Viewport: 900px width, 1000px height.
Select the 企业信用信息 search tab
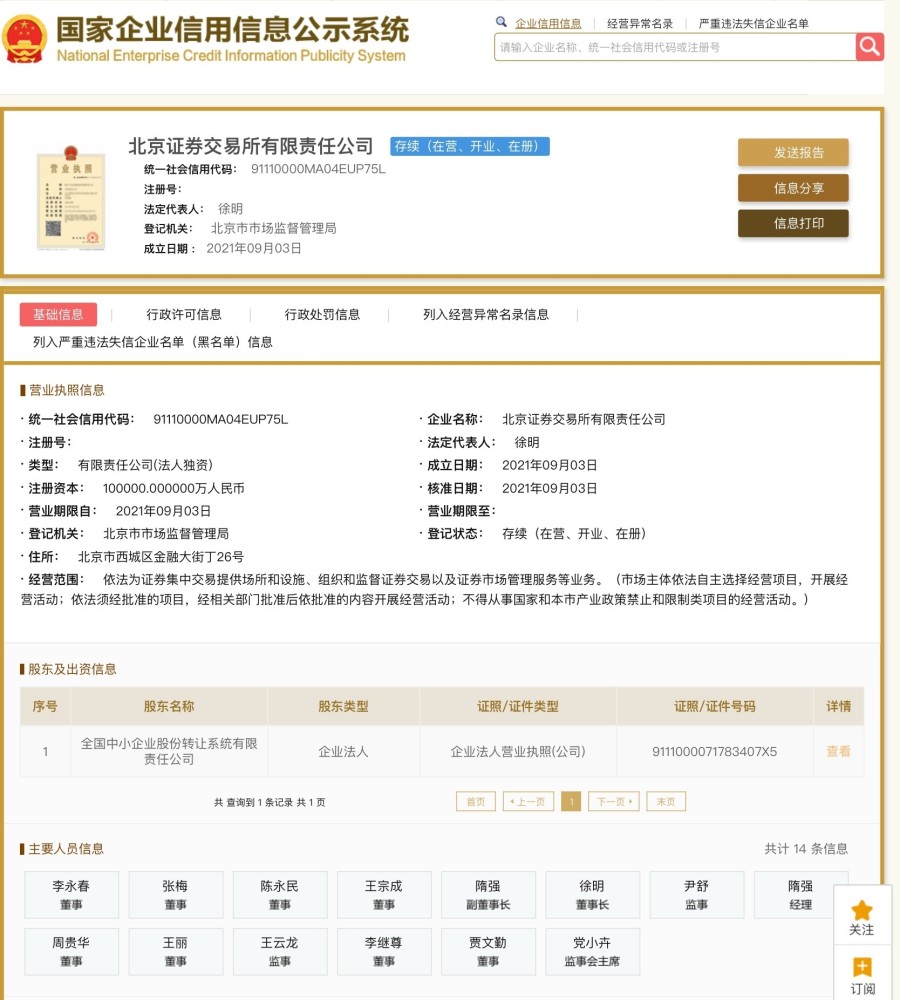(x=548, y=24)
